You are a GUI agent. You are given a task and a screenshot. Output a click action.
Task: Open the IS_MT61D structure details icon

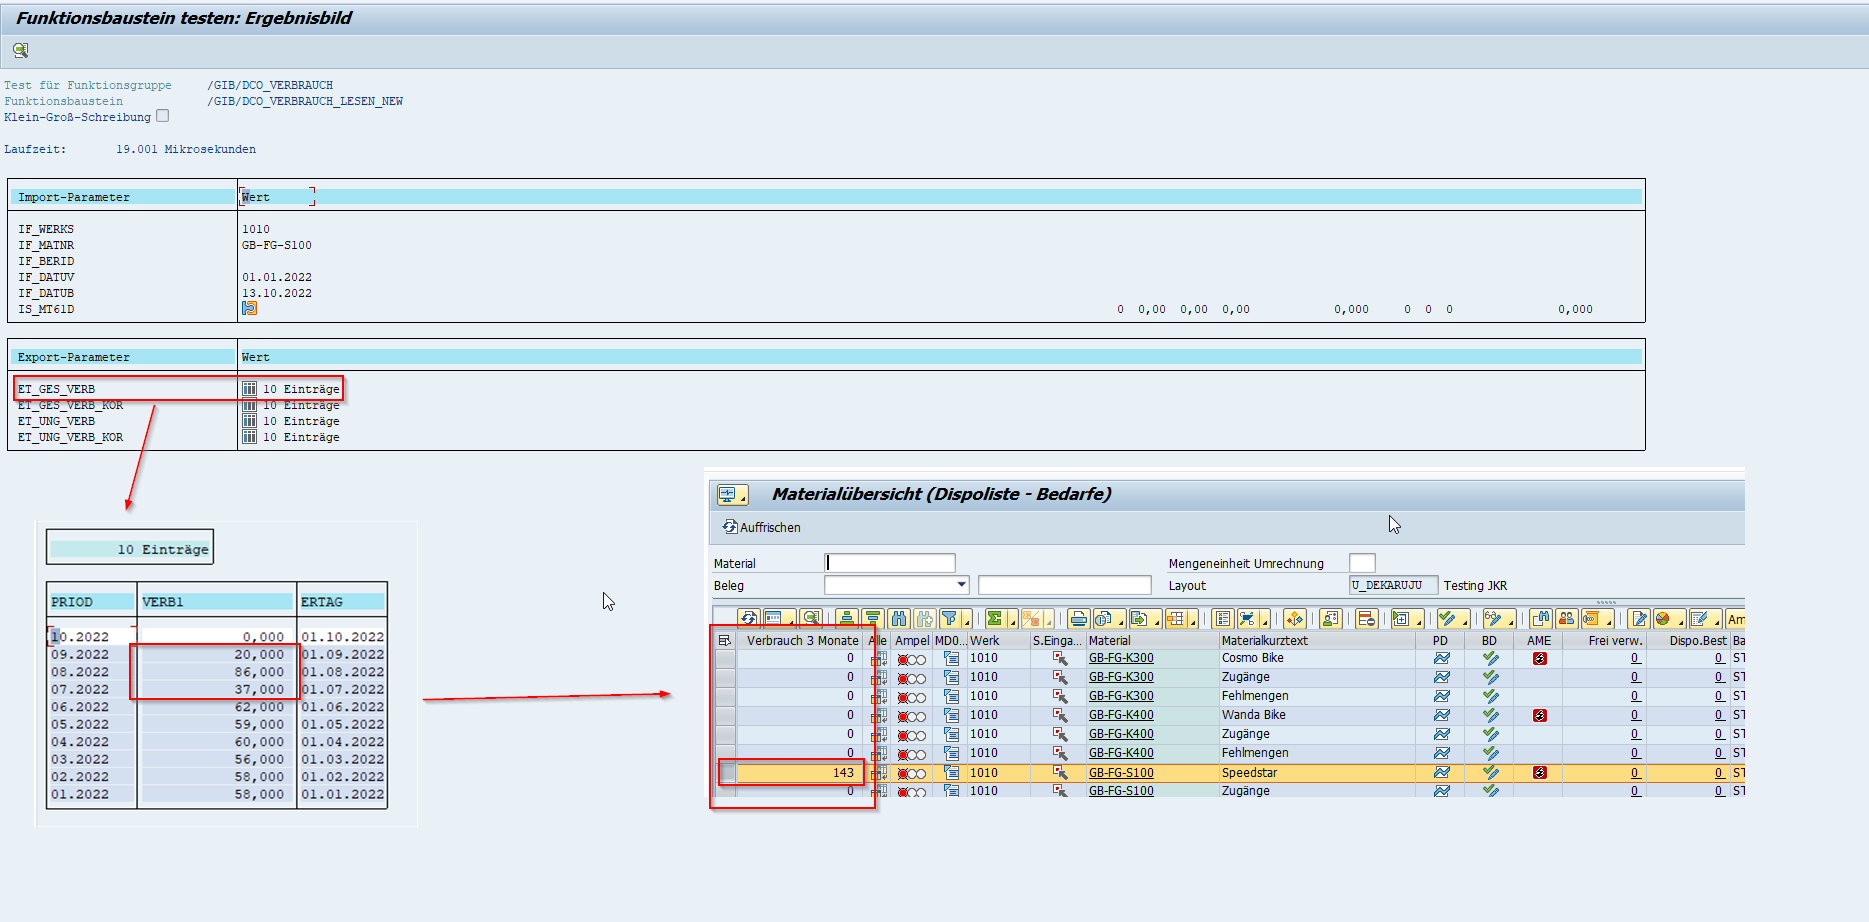[x=249, y=309]
